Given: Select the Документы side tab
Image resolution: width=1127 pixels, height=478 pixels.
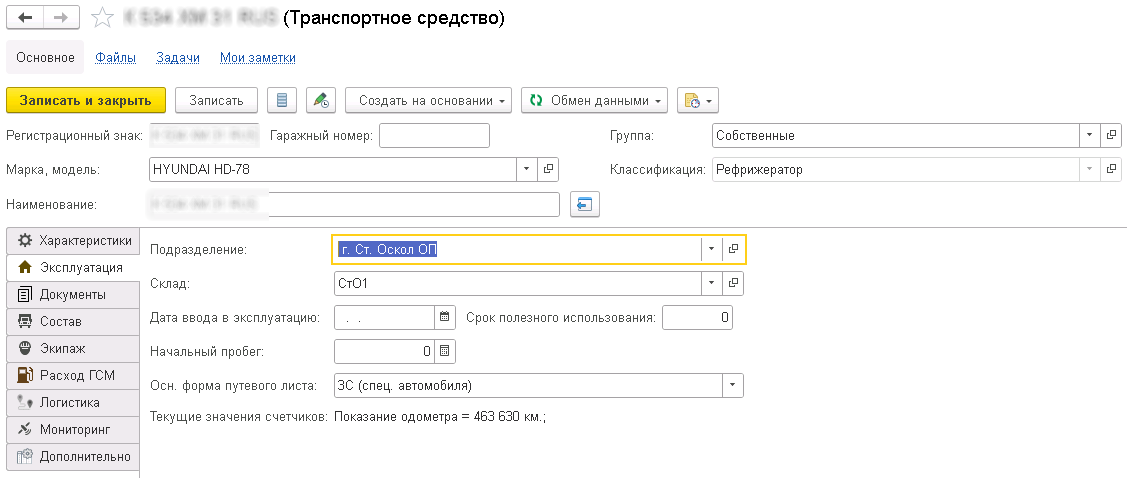Looking at the screenshot, I should [x=72, y=295].
